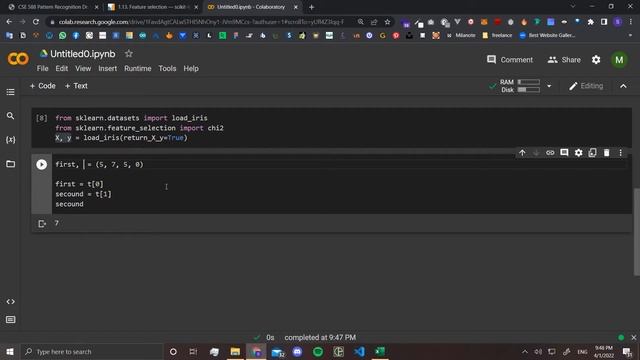
Task: Mirror cell in tab
Action: (x=592, y=153)
